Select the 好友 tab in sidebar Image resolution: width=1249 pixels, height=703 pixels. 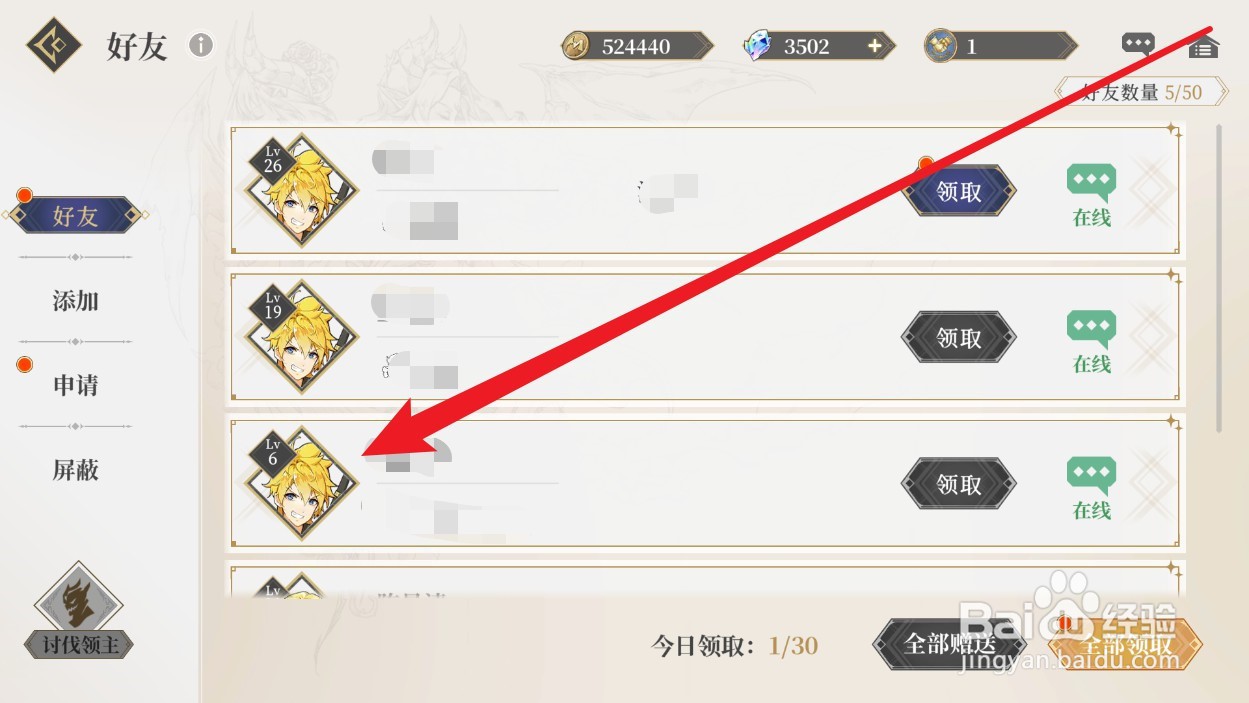tap(76, 215)
